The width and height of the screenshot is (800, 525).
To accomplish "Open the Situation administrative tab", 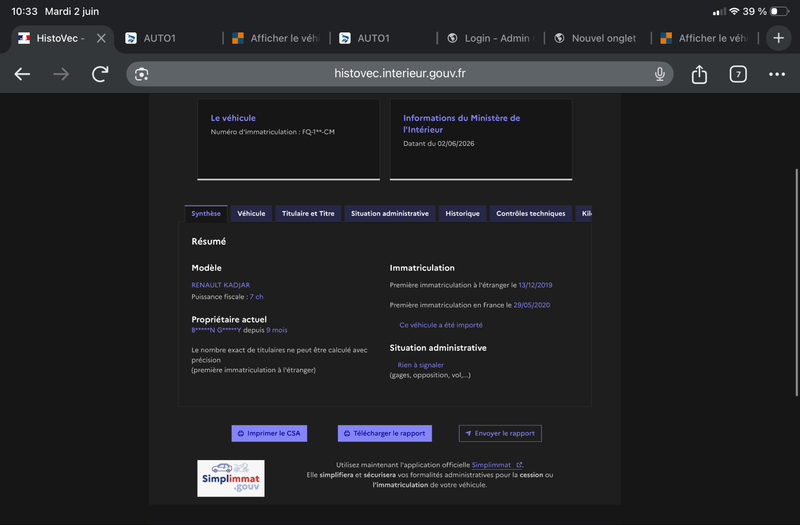I will (390, 214).
